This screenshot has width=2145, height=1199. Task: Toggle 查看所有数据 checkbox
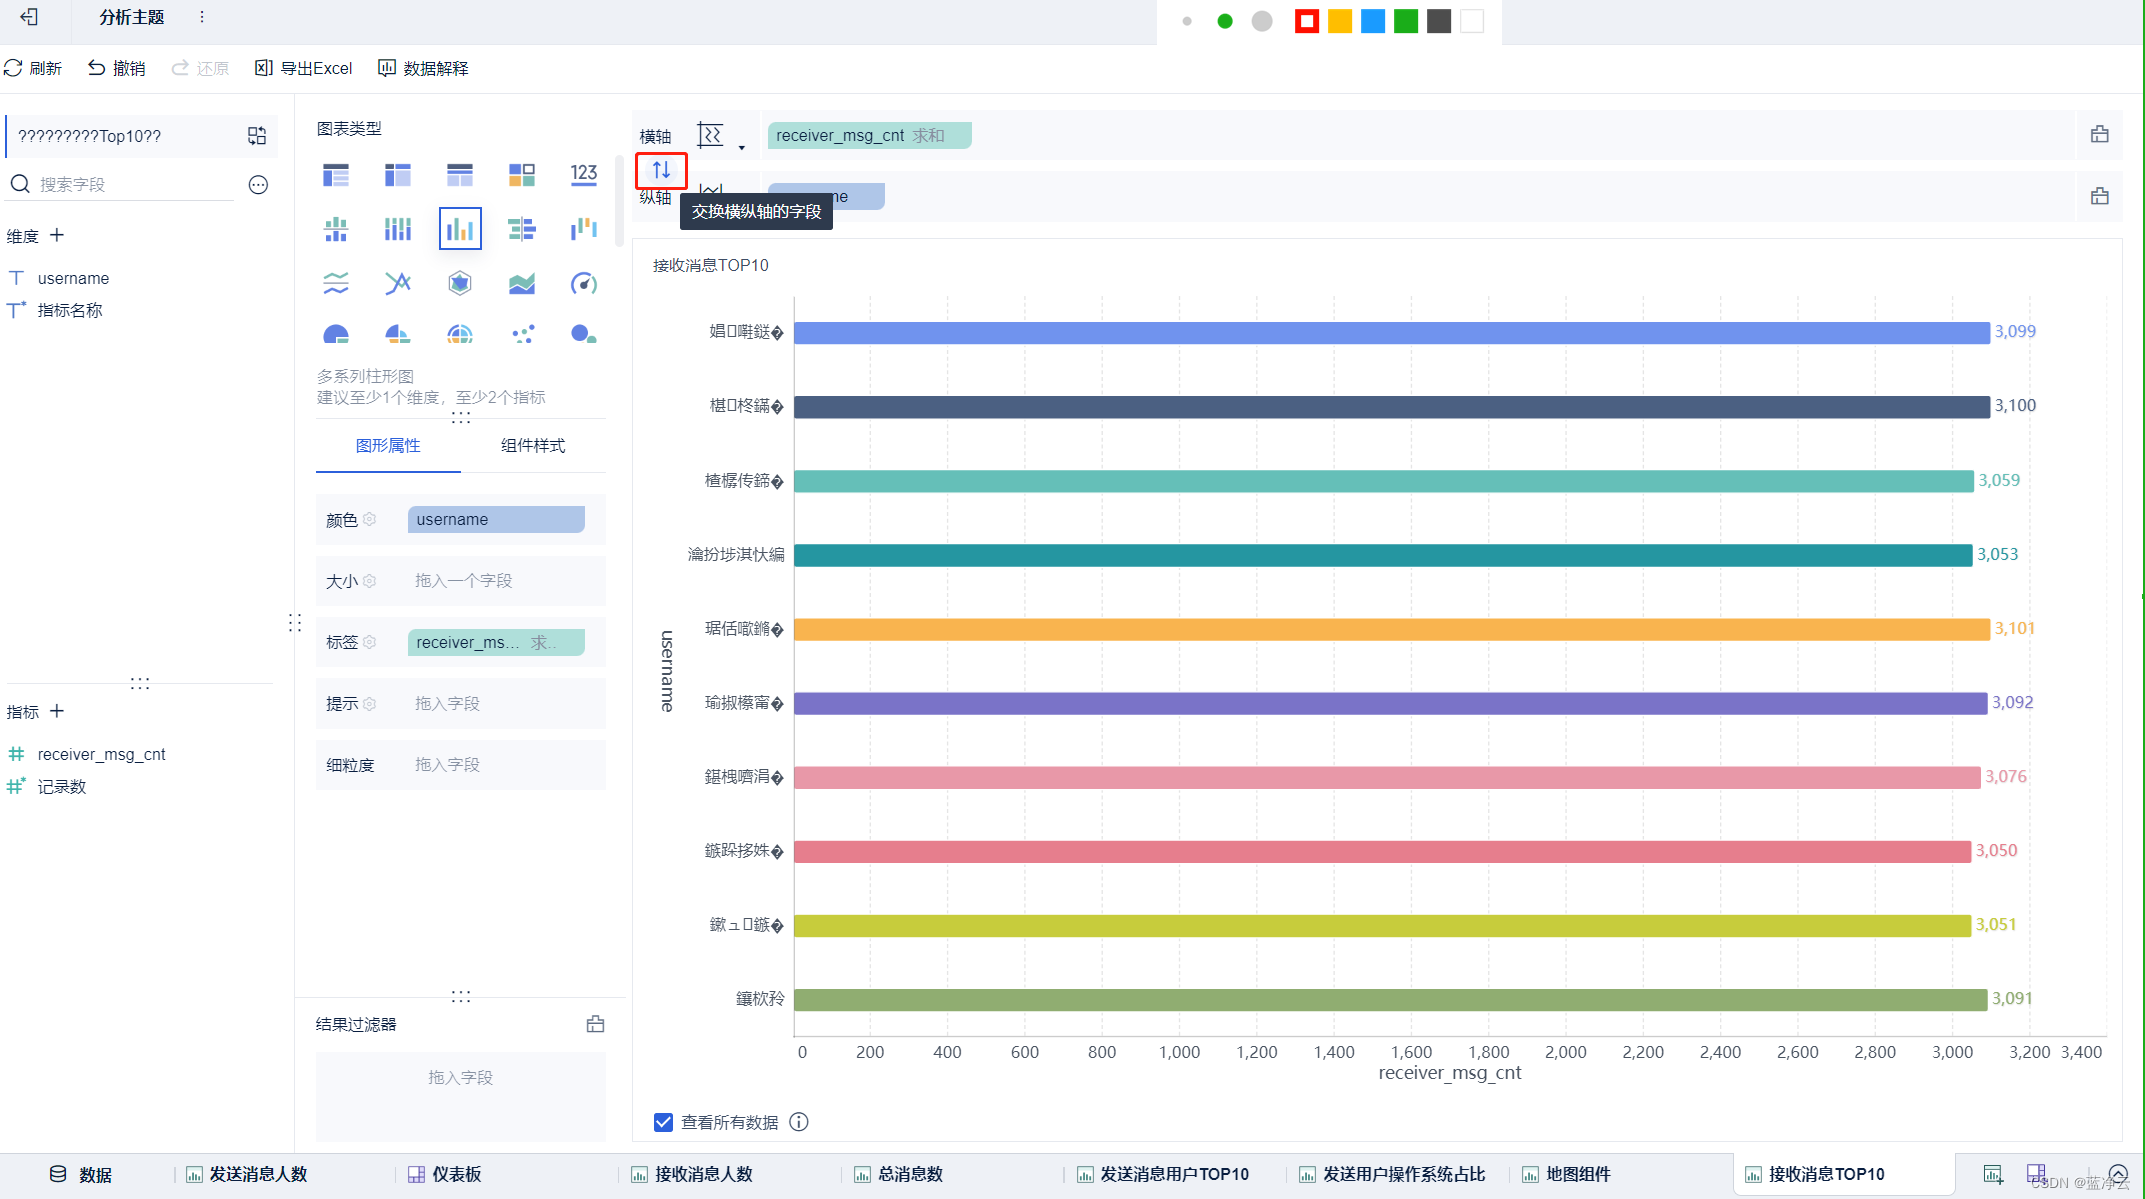661,1122
